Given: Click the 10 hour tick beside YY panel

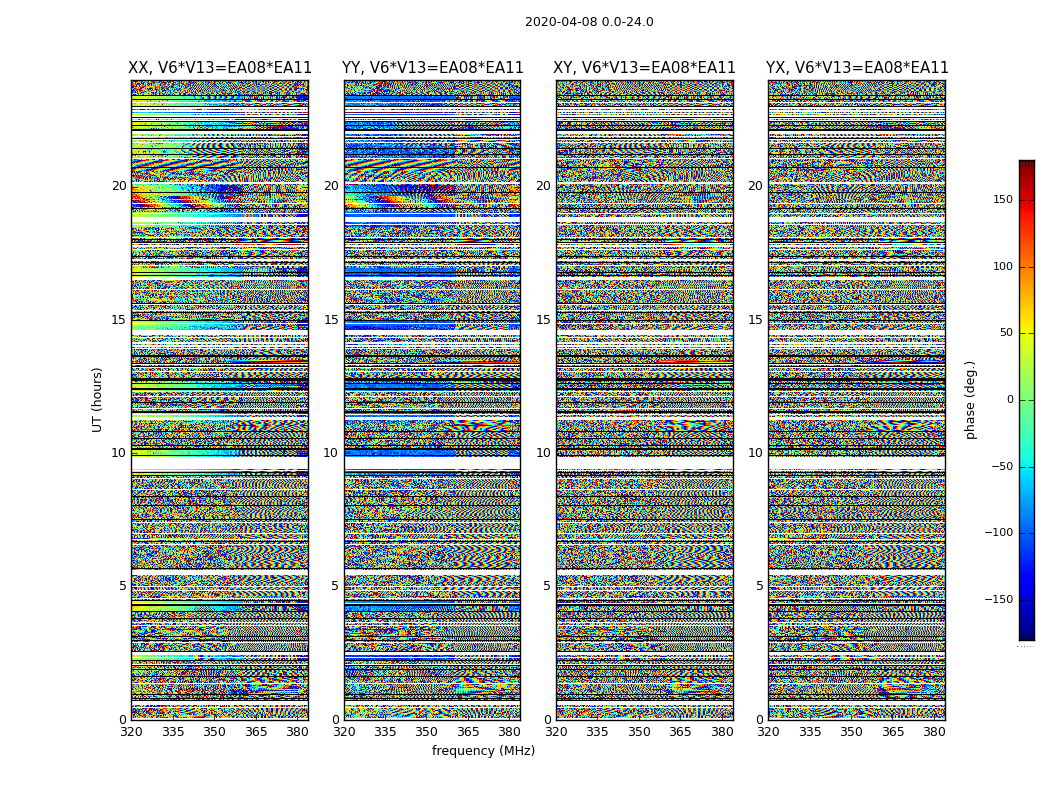Looking at the screenshot, I should (331, 453).
